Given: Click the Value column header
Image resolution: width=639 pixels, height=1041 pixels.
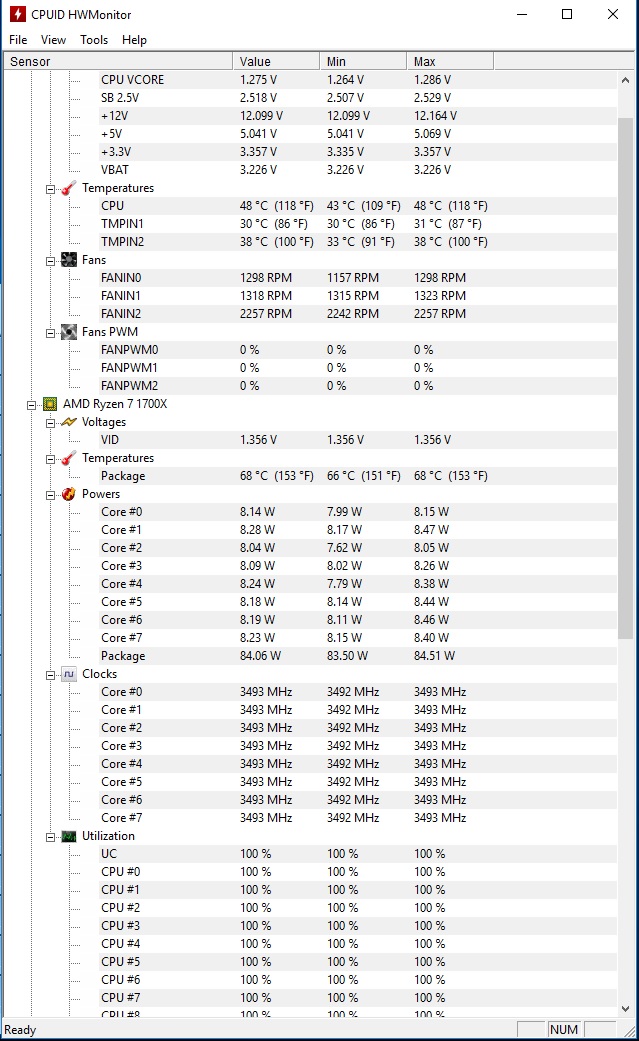Looking at the screenshot, I should (x=276, y=61).
